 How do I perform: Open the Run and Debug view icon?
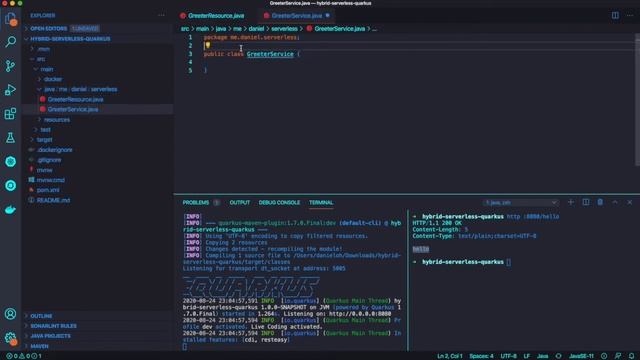pos(10,90)
